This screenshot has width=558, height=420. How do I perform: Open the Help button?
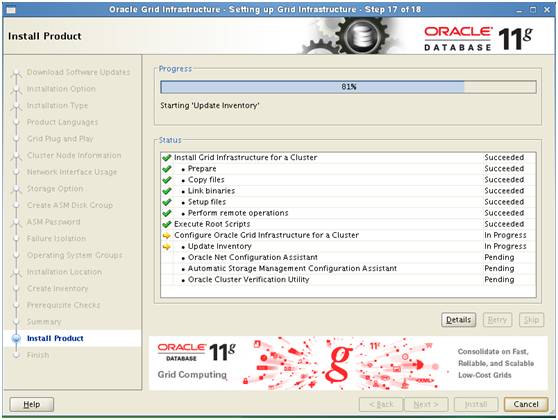coord(32,404)
